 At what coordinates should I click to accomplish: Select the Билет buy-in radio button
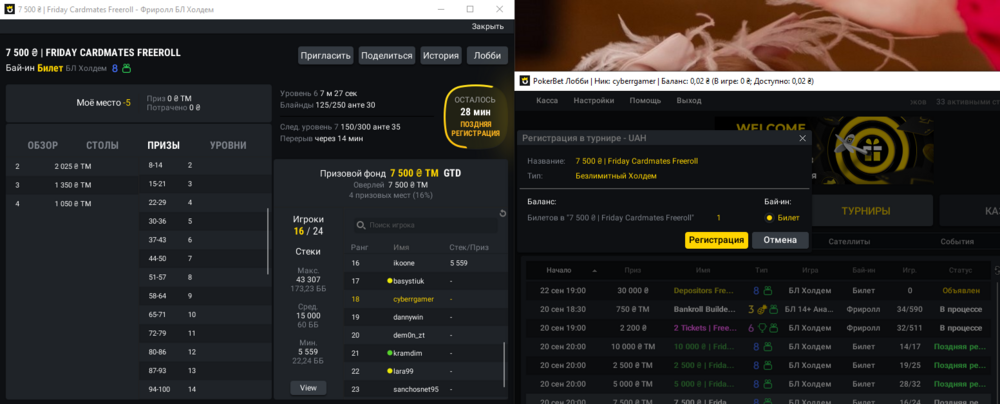[769, 217]
